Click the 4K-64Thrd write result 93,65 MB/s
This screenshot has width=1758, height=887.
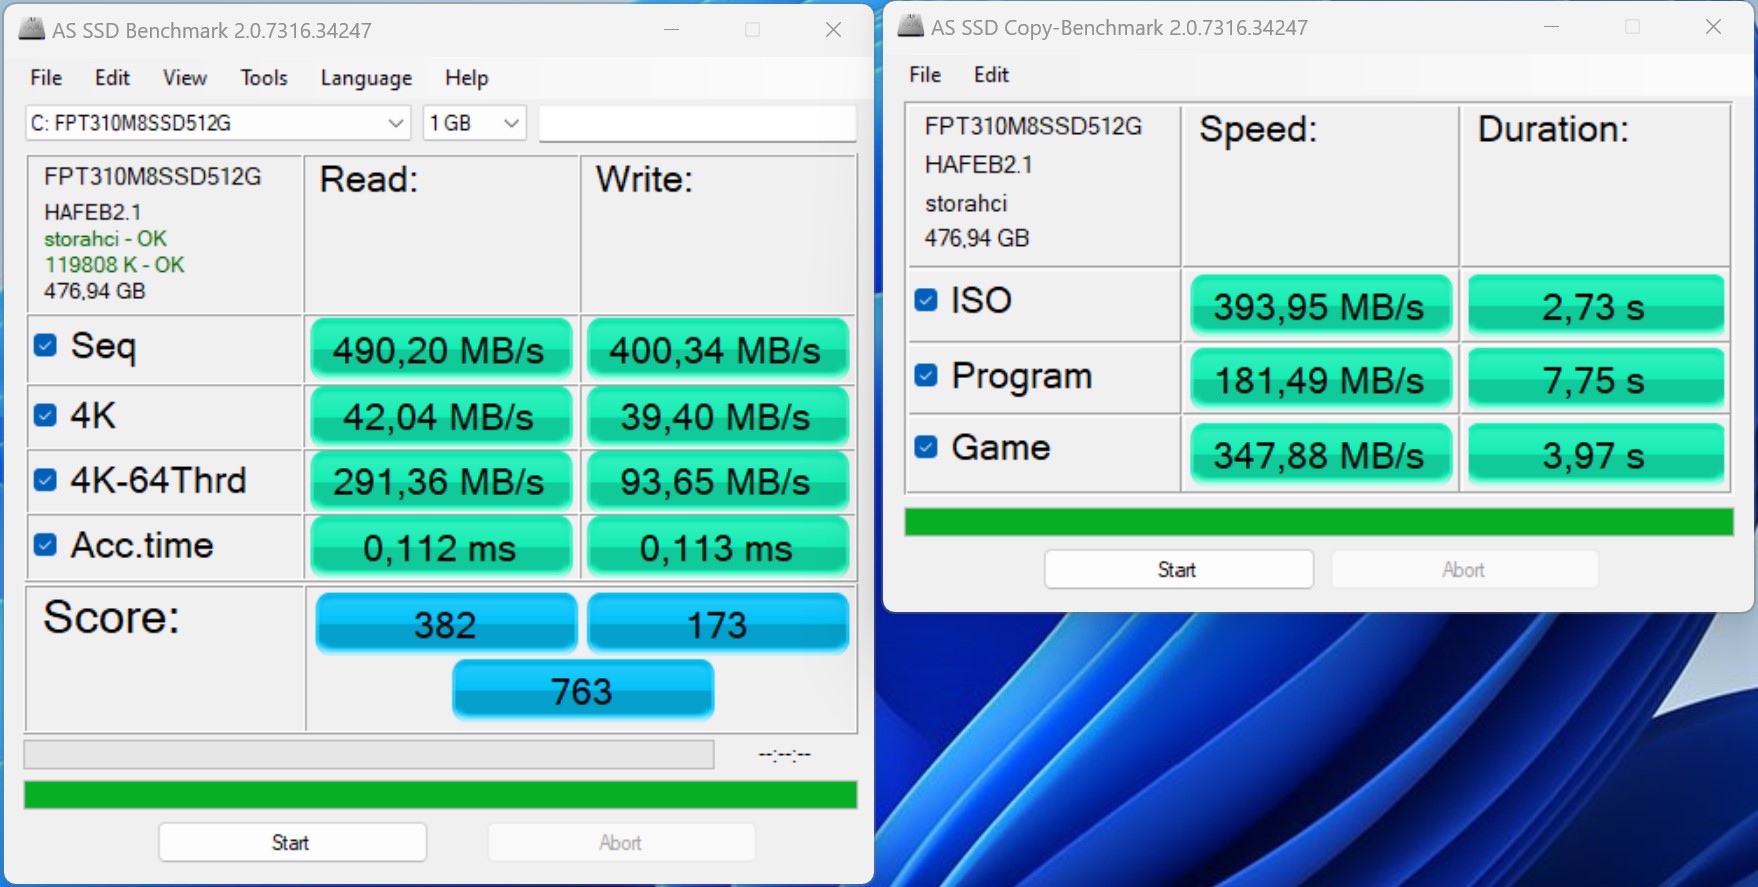pos(717,481)
